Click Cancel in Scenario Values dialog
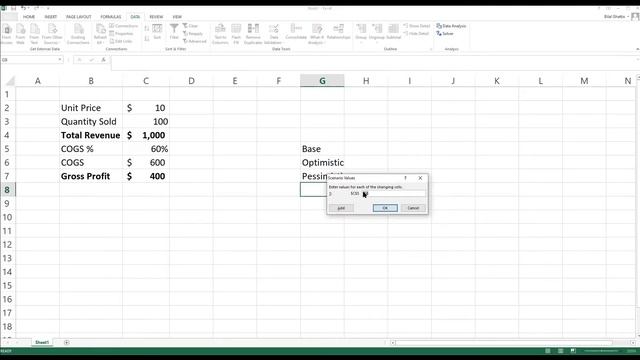Image resolution: width=640 pixels, height=360 pixels. pos(413,208)
